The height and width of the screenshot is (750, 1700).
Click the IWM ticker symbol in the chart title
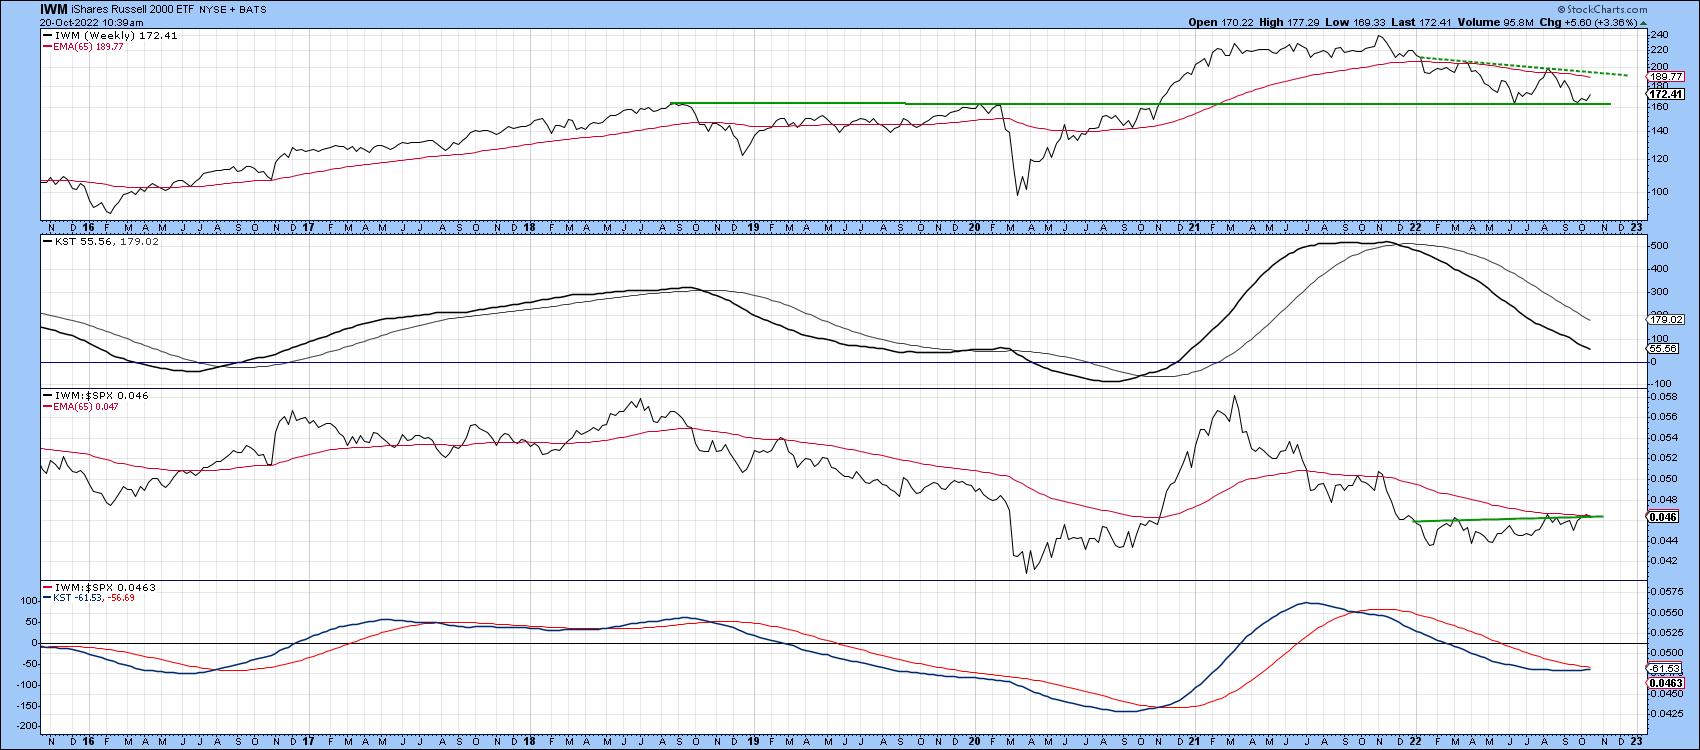click(52, 9)
